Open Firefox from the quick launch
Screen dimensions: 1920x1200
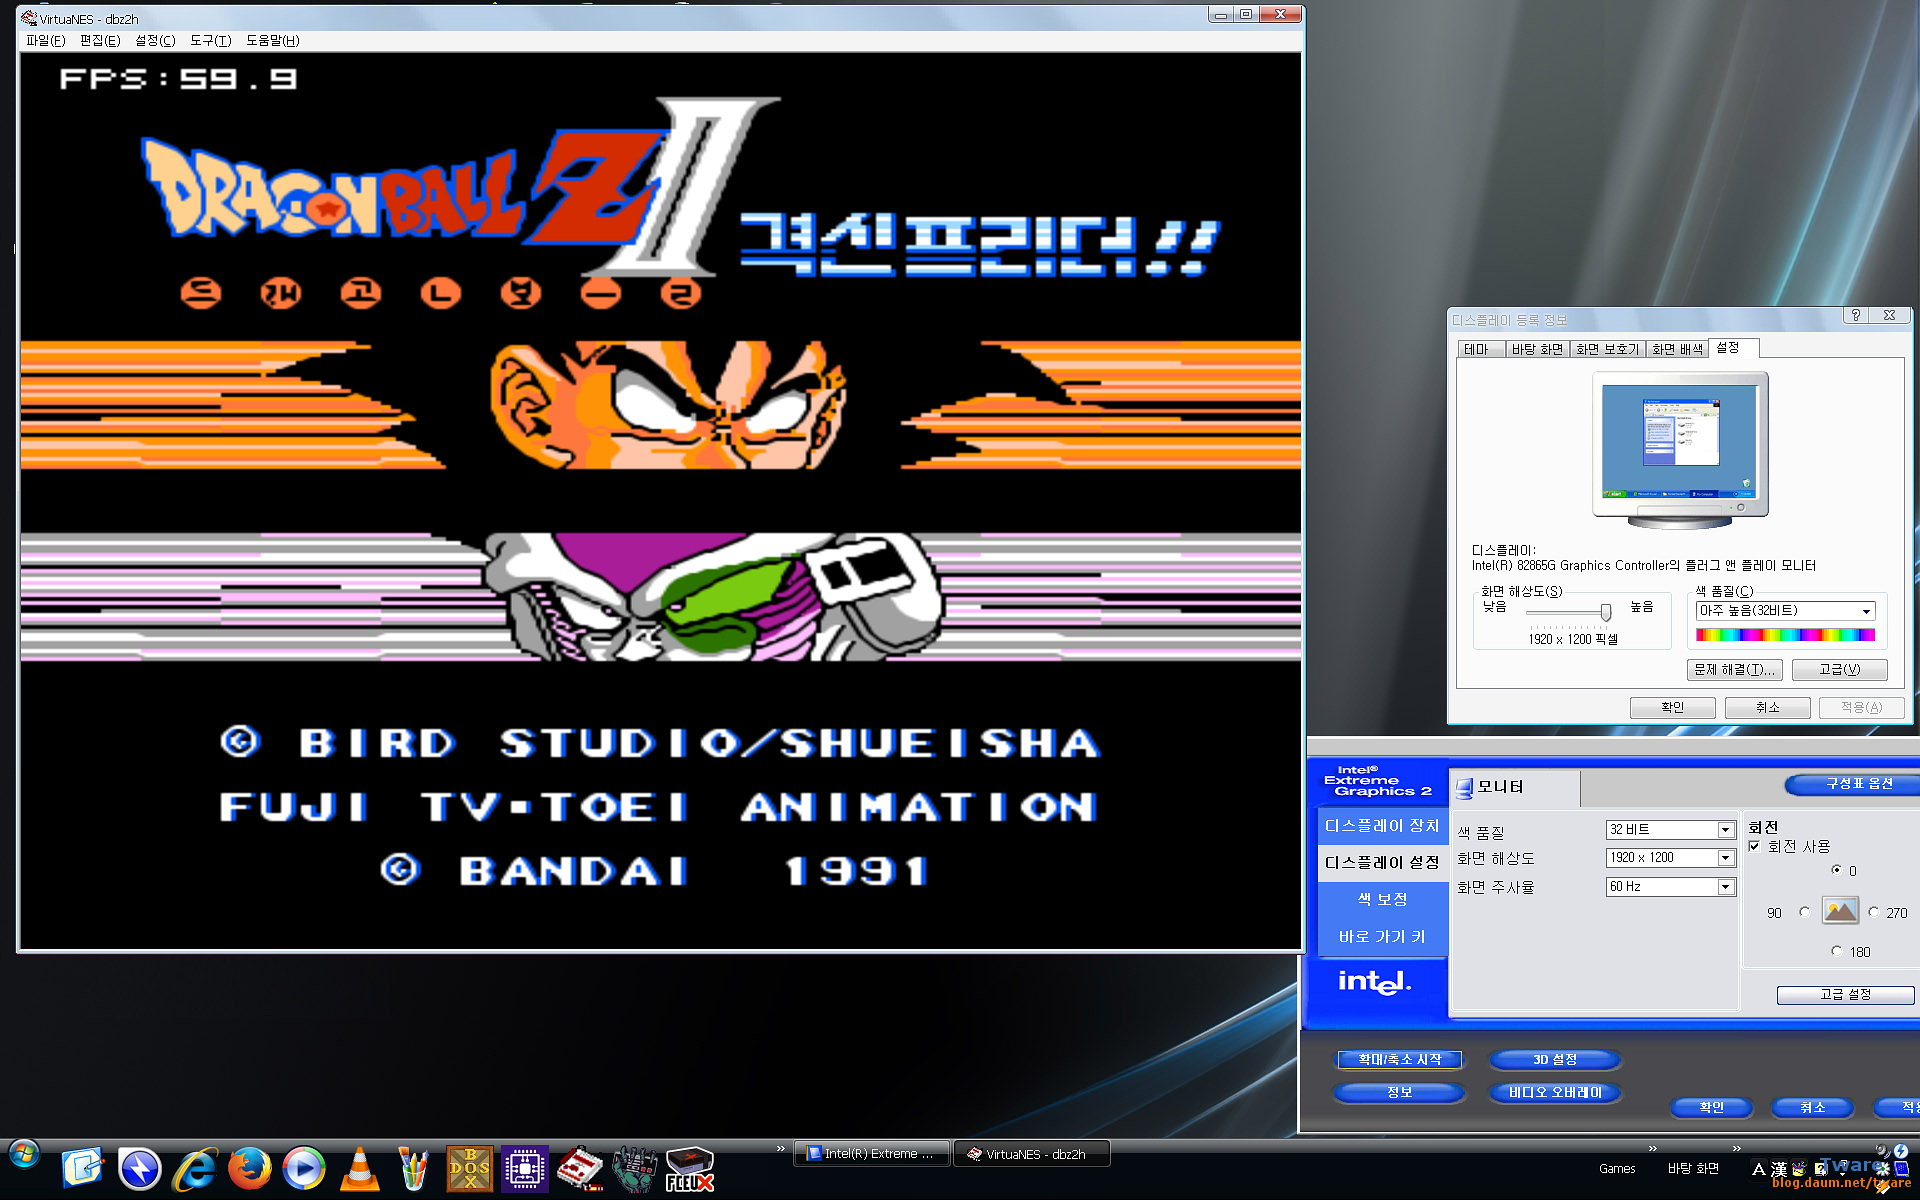[249, 1168]
